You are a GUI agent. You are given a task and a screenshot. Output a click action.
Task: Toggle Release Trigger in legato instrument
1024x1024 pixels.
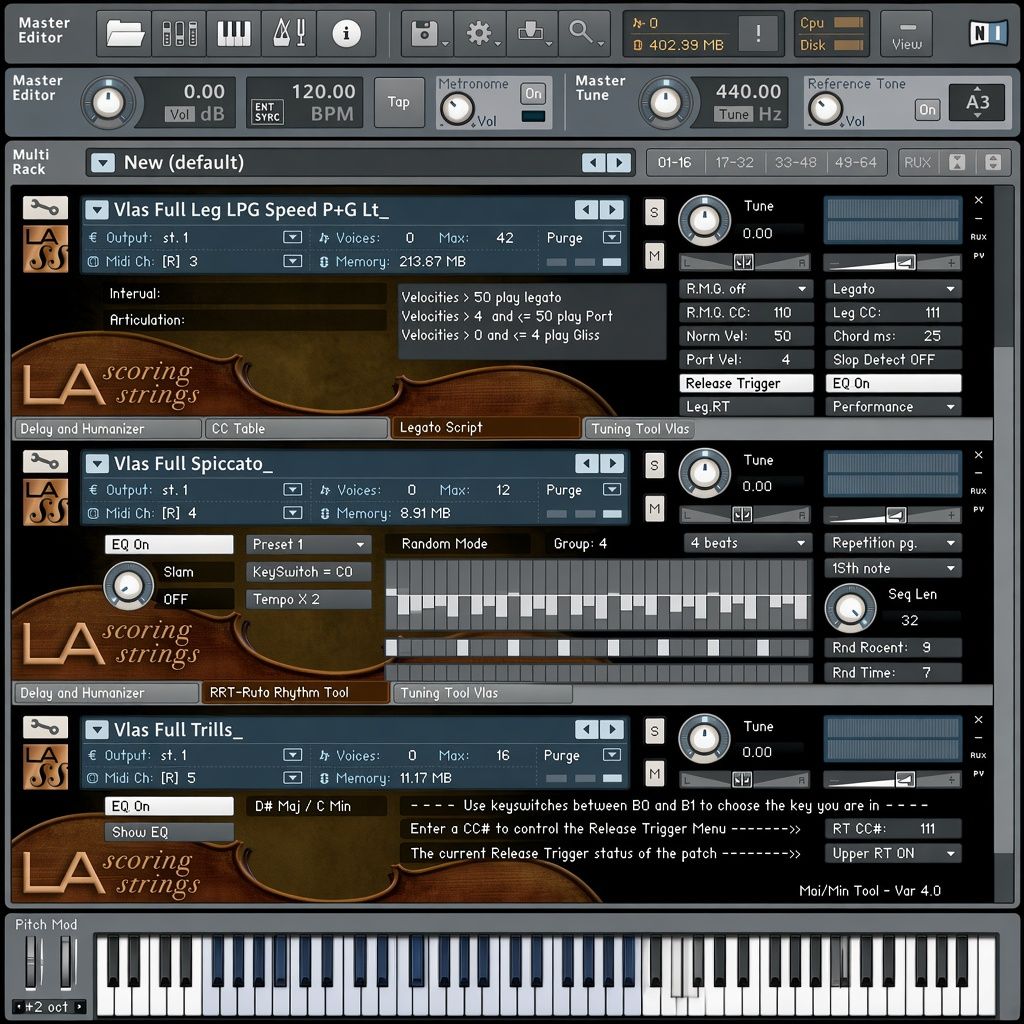click(x=746, y=383)
